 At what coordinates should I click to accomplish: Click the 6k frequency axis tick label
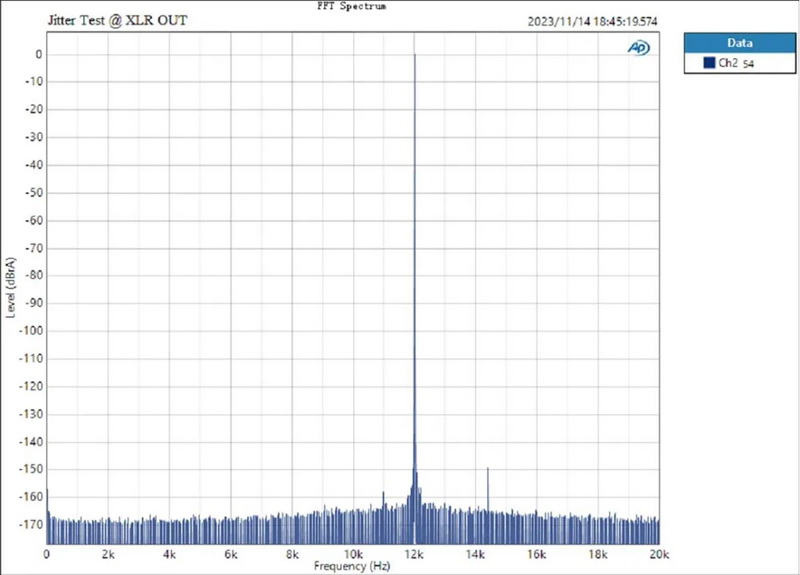coord(231,554)
